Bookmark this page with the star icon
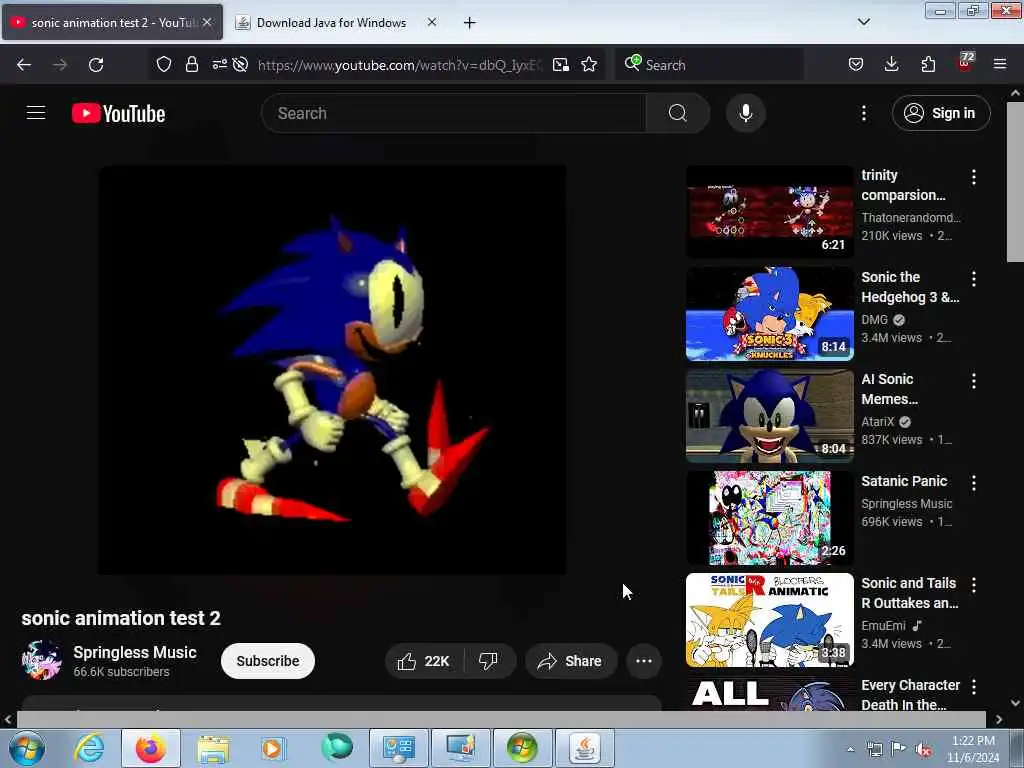Image resolution: width=1024 pixels, height=768 pixels. pyautogui.click(x=589, y=65)
